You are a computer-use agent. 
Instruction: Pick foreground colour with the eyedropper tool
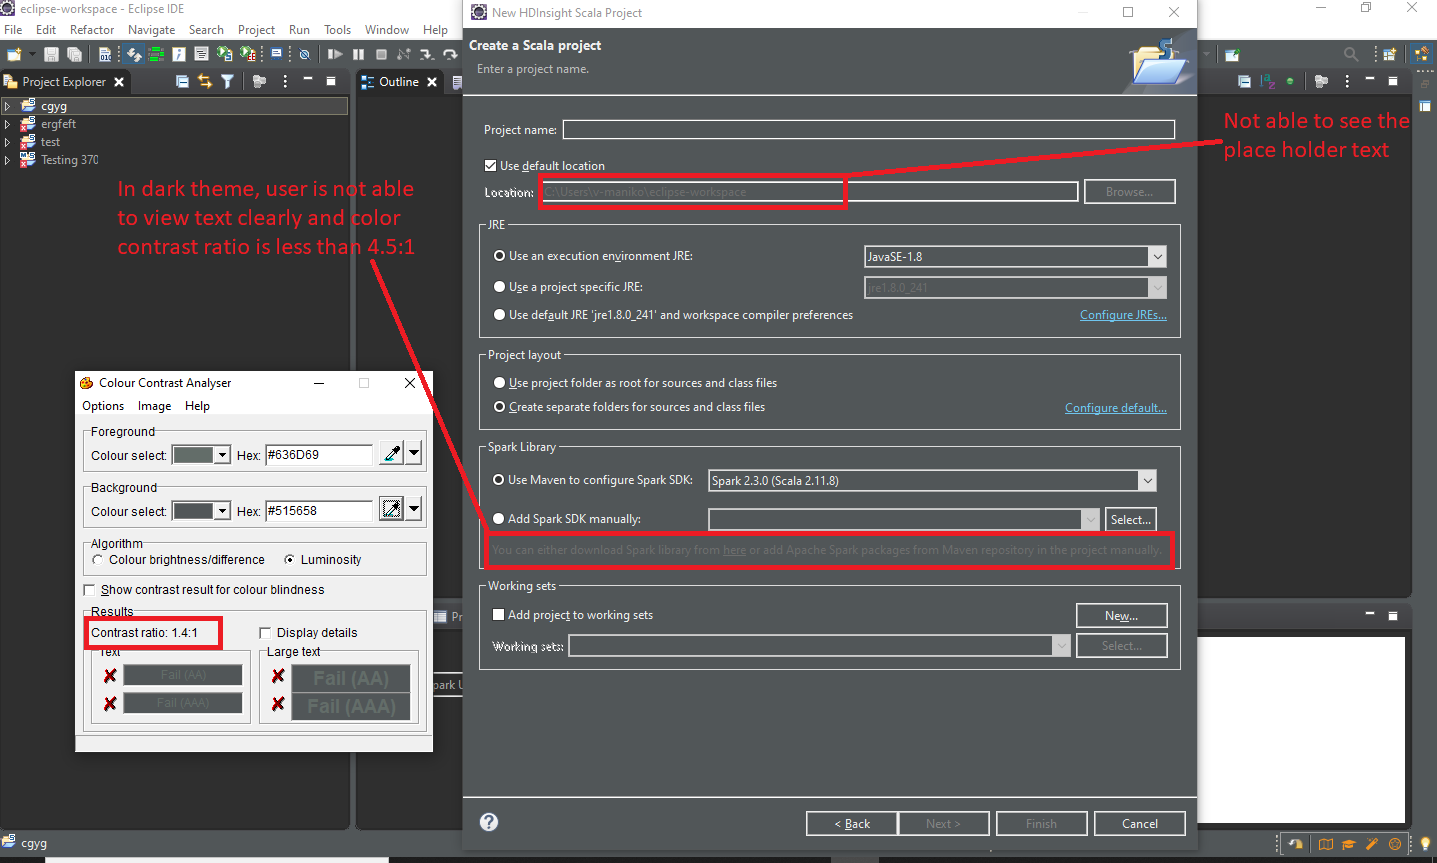(391, 453)
